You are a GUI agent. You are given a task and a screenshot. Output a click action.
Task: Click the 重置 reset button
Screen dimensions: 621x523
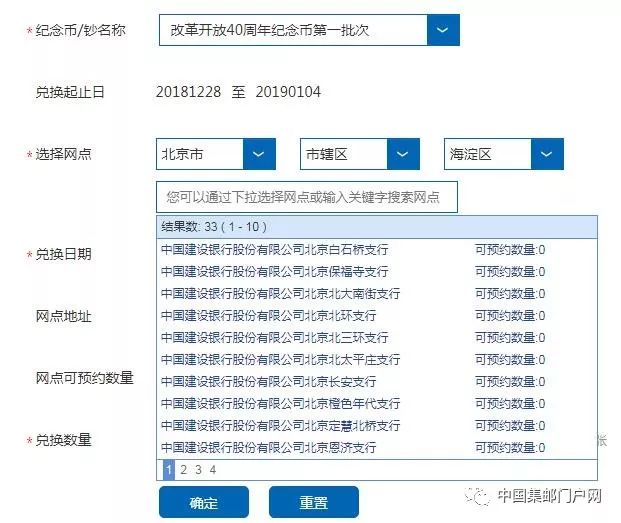pyautogui.click(x=314, y=502)
